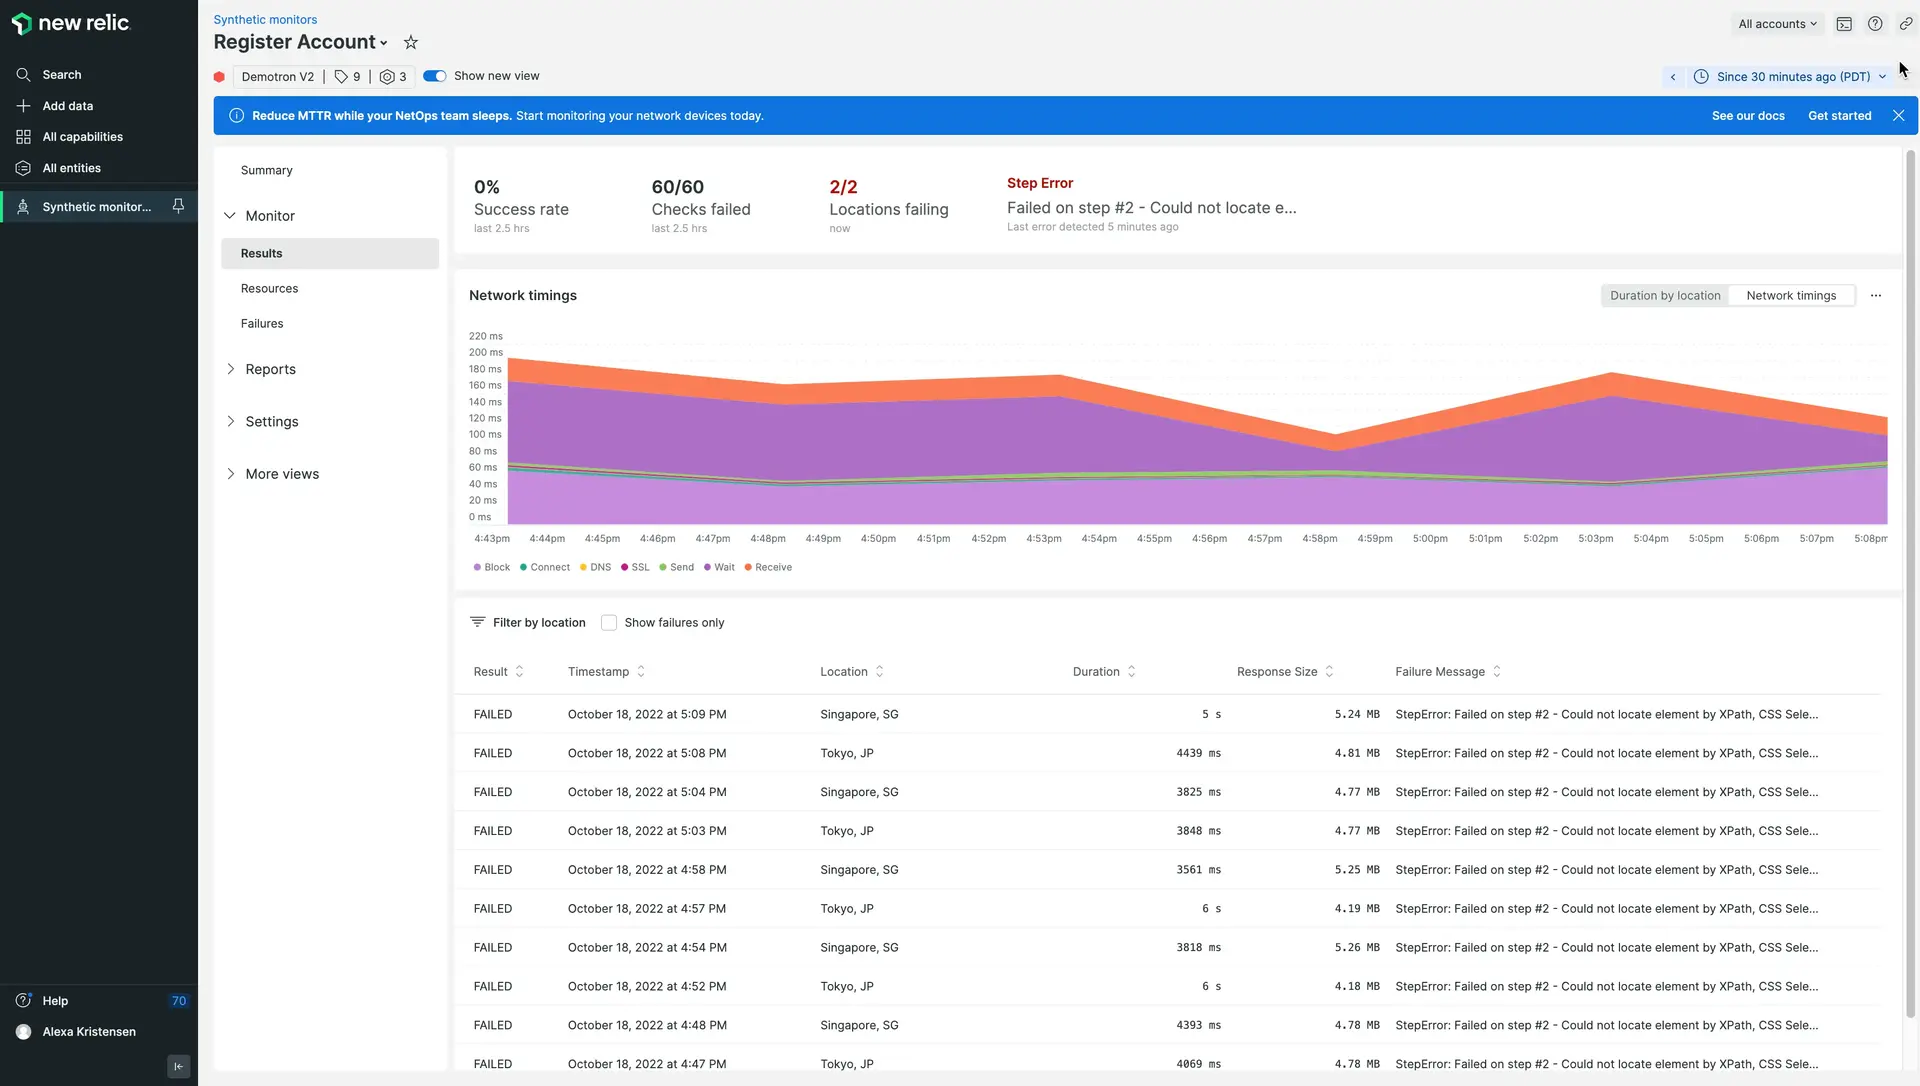Image resolution: width=1920 pixels, height=1086 pixels.
Task: Open the All accounts dropdown
Action: 1777,24
